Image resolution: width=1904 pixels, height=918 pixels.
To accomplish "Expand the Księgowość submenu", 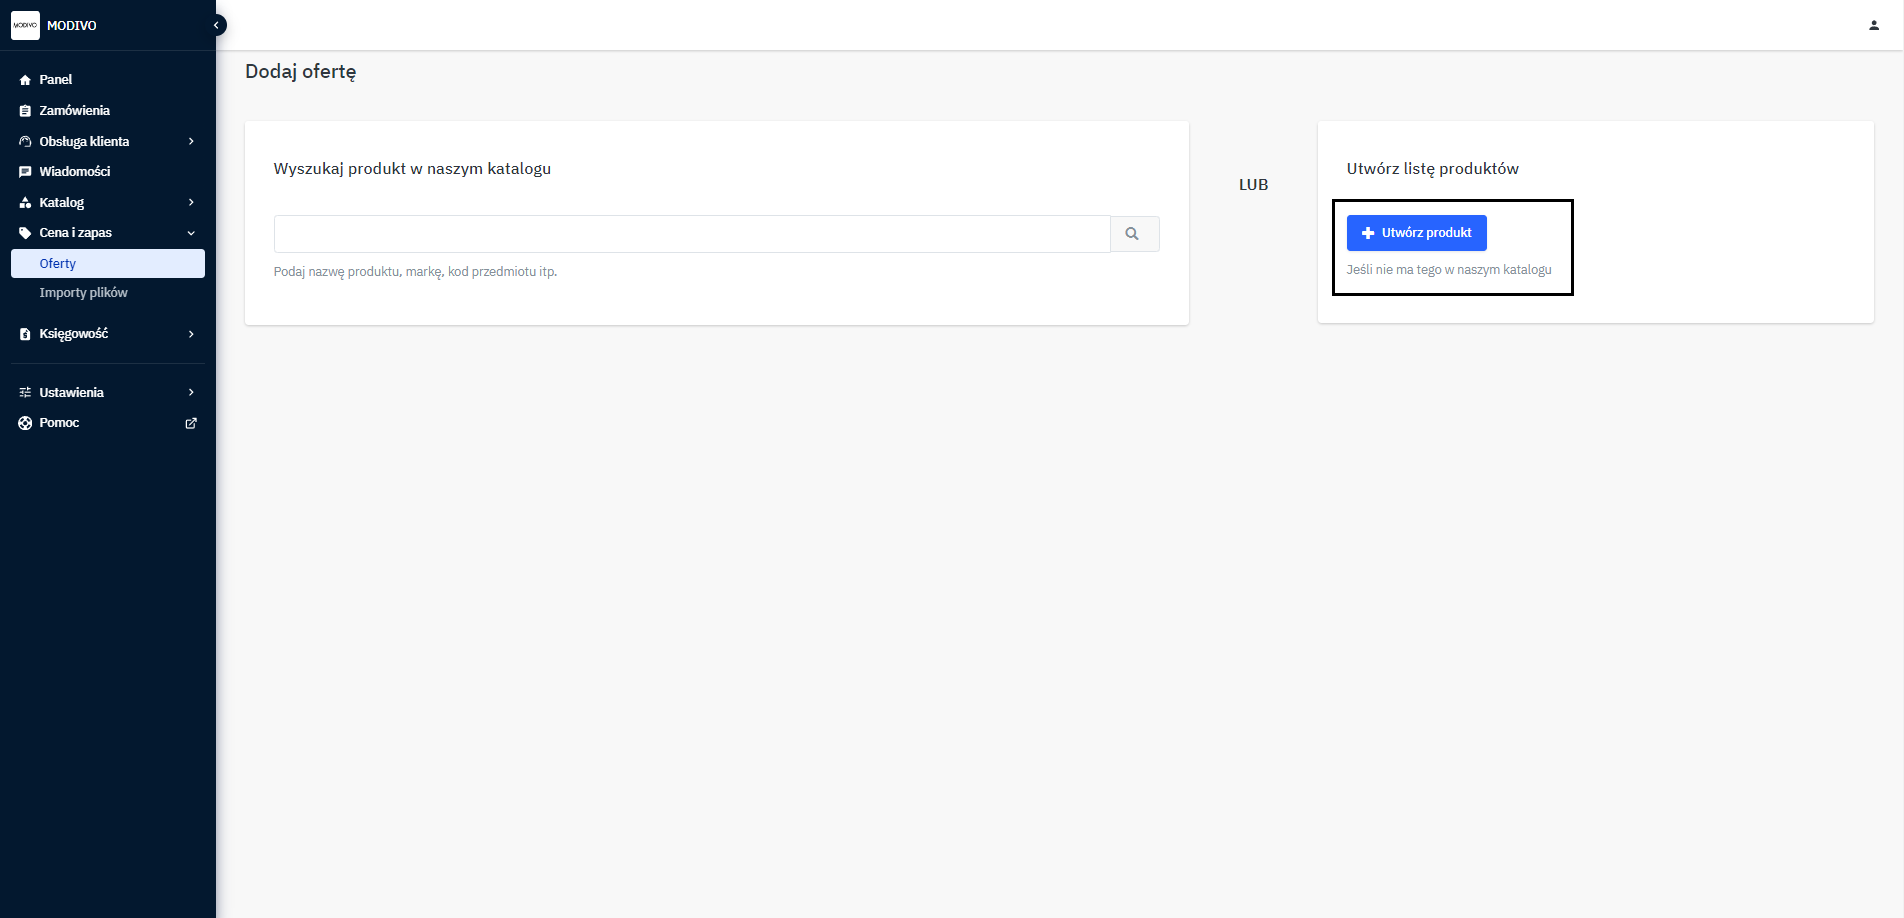I will [191, 334].
